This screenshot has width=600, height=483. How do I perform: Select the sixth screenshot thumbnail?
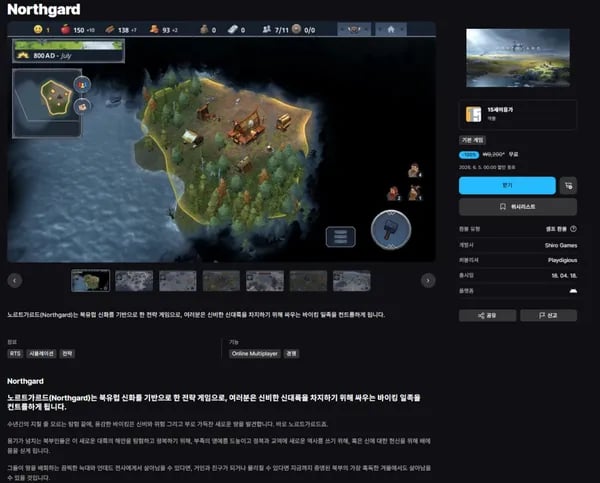pyautogui.click(x=308, y=281)
